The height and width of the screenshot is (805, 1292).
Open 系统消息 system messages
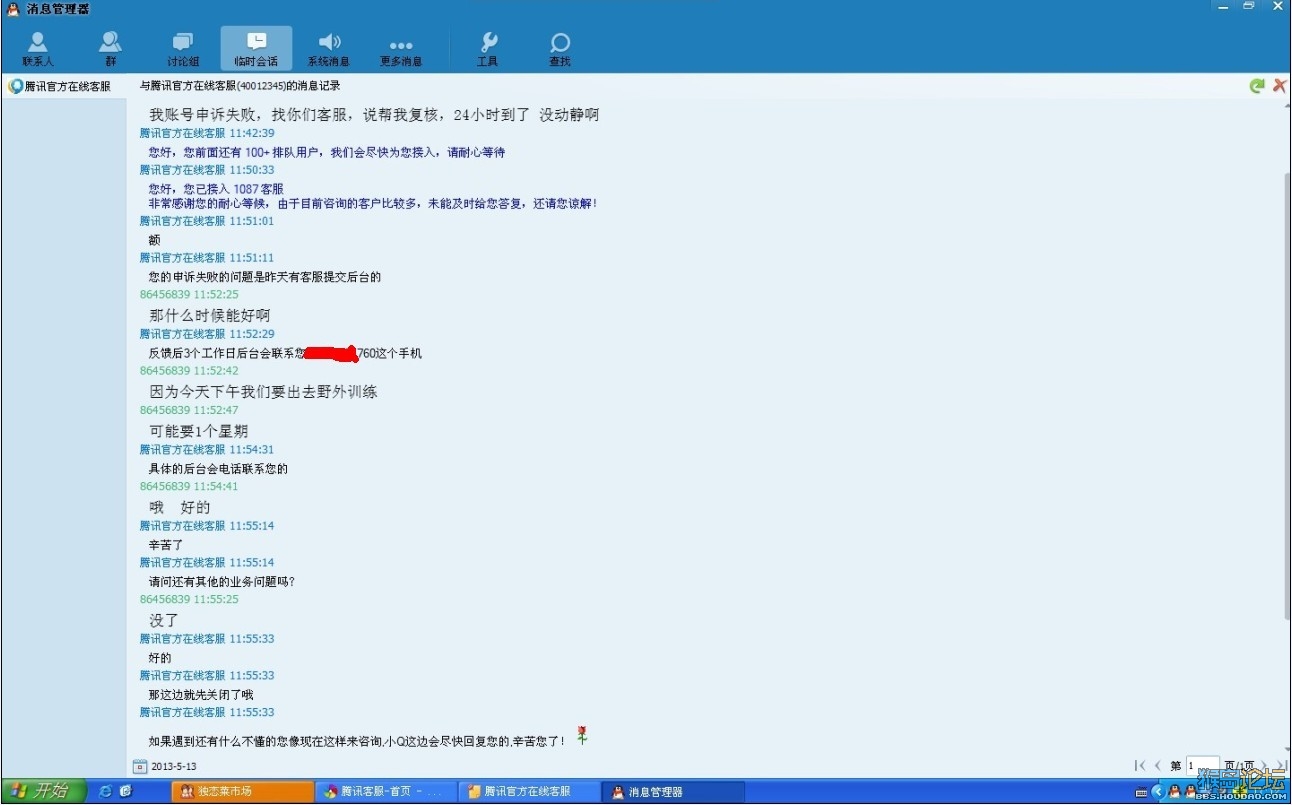(329, 48)
